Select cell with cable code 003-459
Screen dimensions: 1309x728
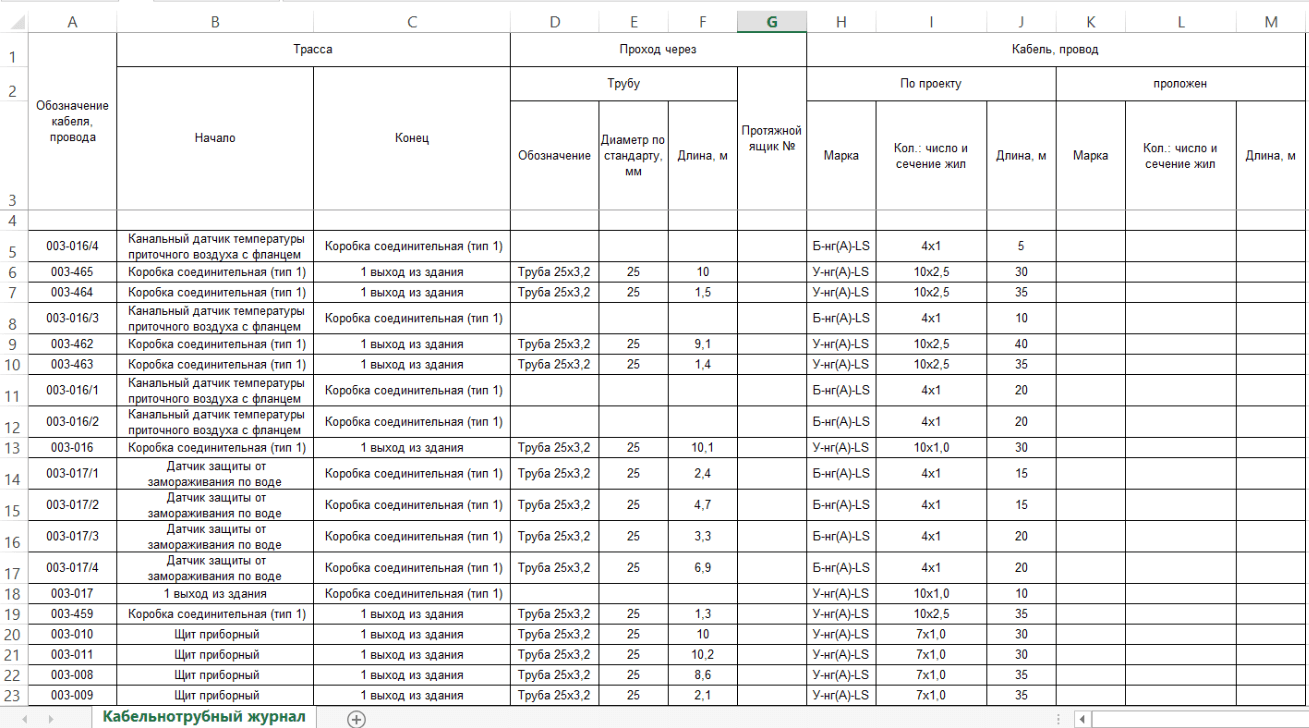72,613
